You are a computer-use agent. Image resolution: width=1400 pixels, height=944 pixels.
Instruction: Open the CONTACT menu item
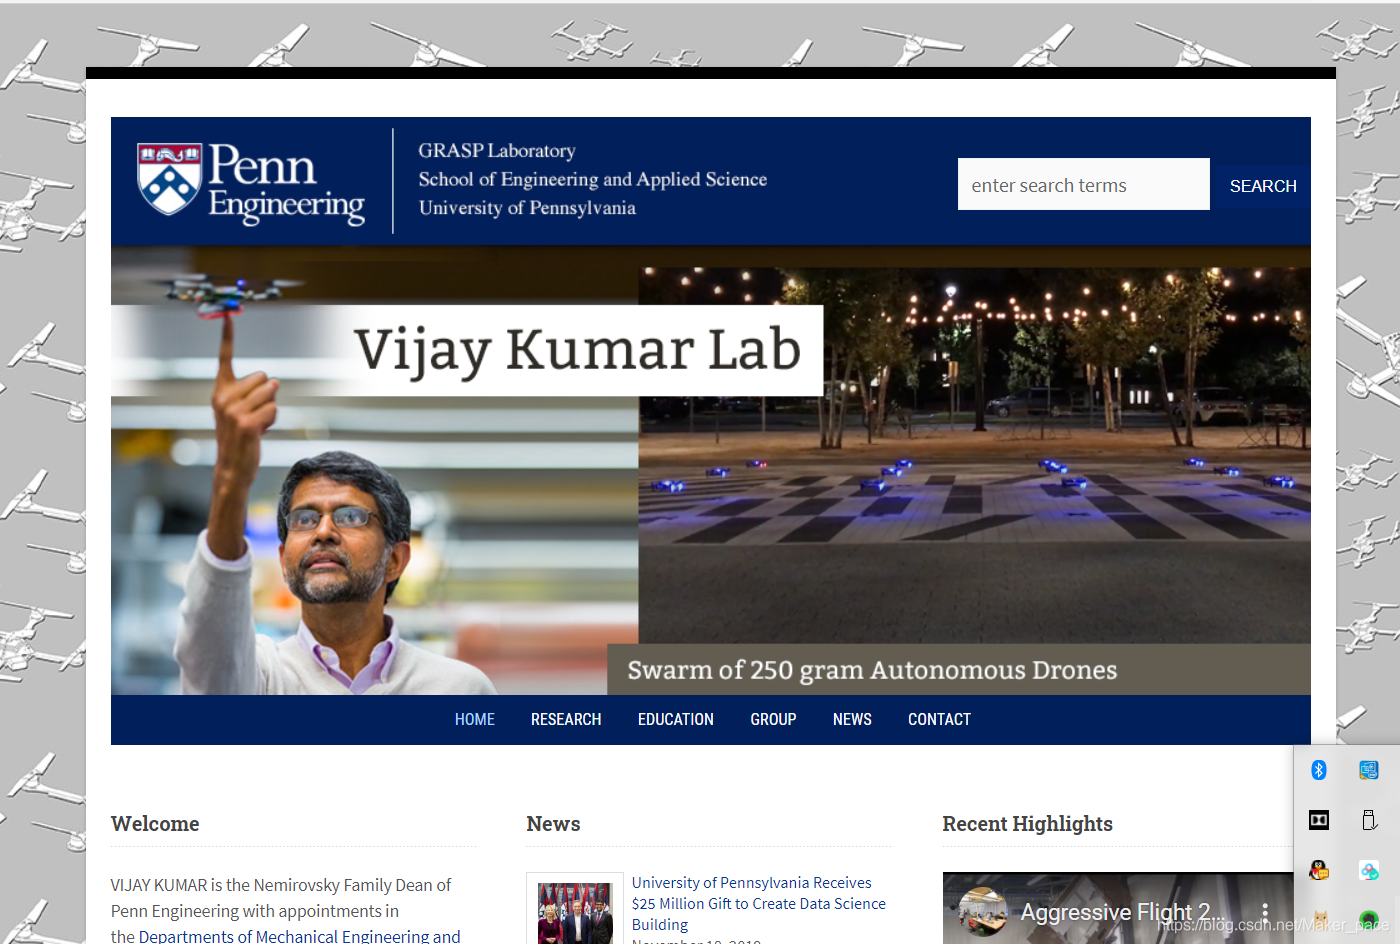pyautogui.click(x=939, y=719)
